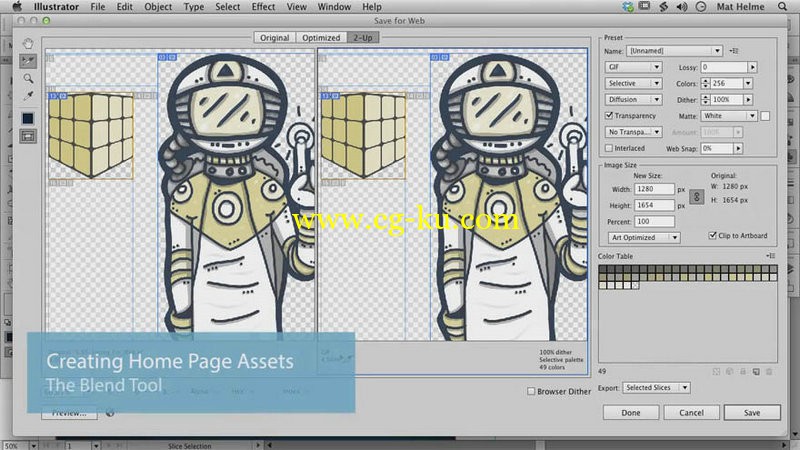Click the Colors stepper arrows
800x450 pixels.
coord(705,83)
